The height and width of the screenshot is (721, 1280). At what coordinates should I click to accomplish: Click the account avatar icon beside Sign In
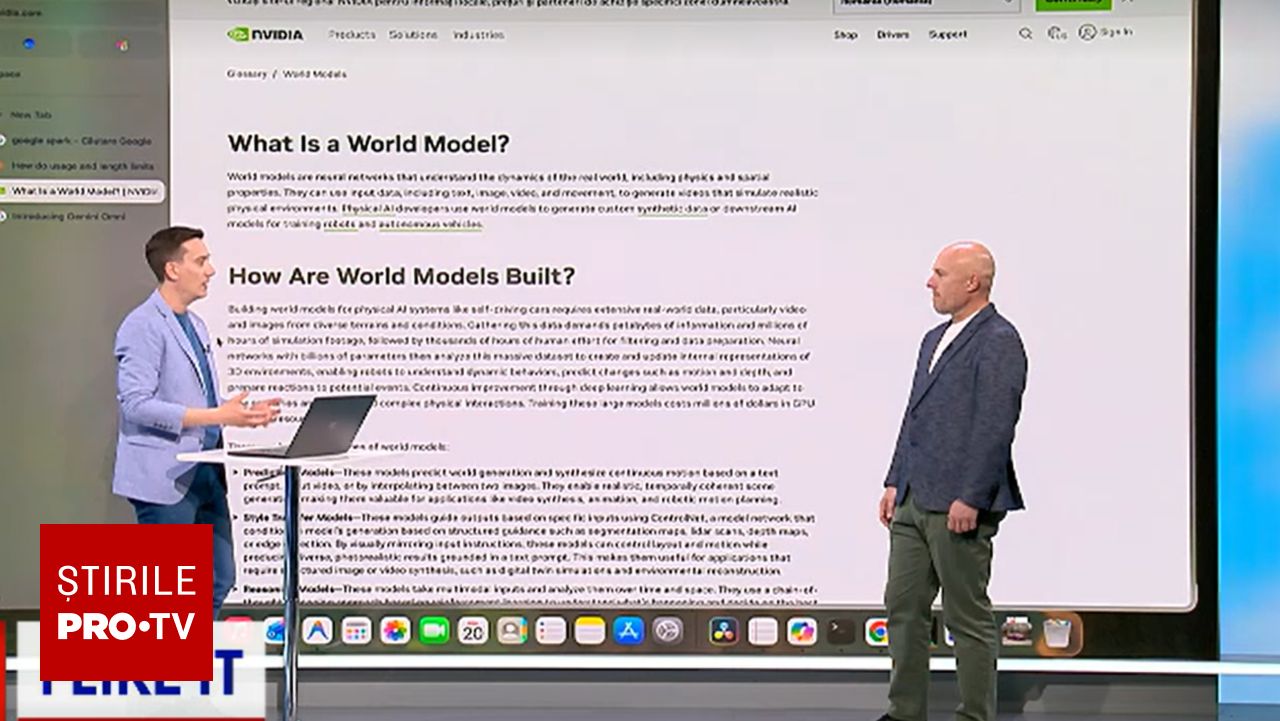[x=1087, y=32]
